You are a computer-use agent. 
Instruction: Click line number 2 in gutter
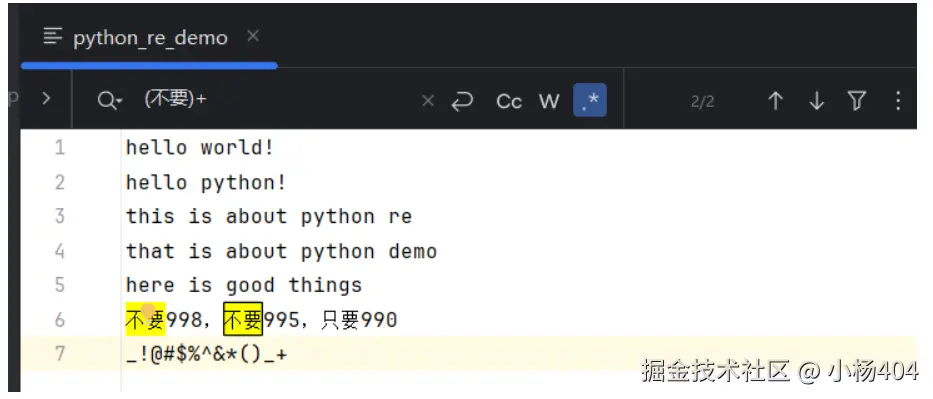pyautogui.click(x=60, y=182)
